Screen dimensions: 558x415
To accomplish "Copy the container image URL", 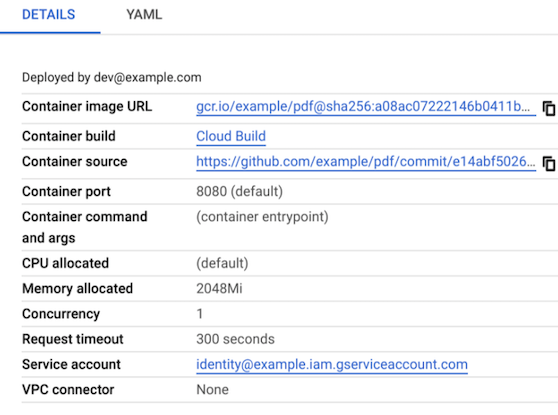I will [x=548, y=108].
